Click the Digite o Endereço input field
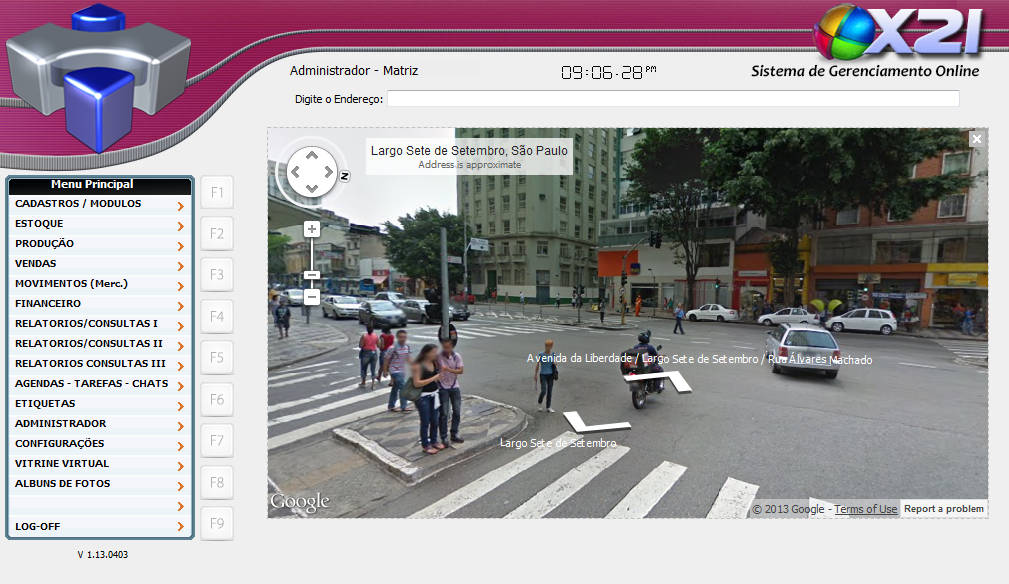 (x=673, y=99)
